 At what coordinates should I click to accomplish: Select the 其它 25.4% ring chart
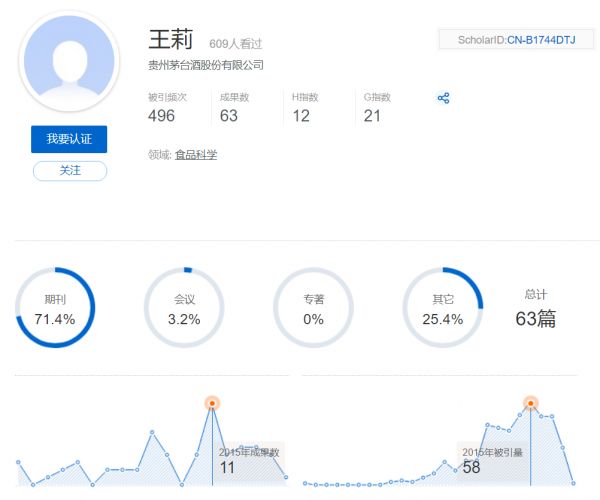[442, 308]
